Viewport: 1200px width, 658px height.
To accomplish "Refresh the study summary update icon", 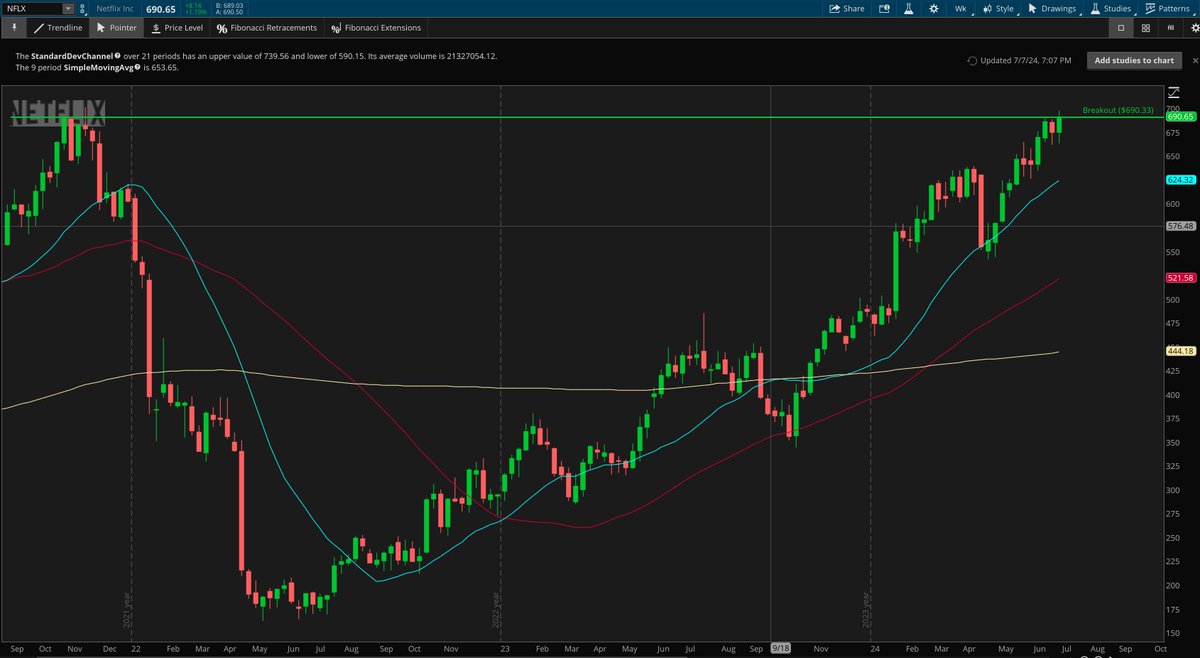I will pos(972,61).
